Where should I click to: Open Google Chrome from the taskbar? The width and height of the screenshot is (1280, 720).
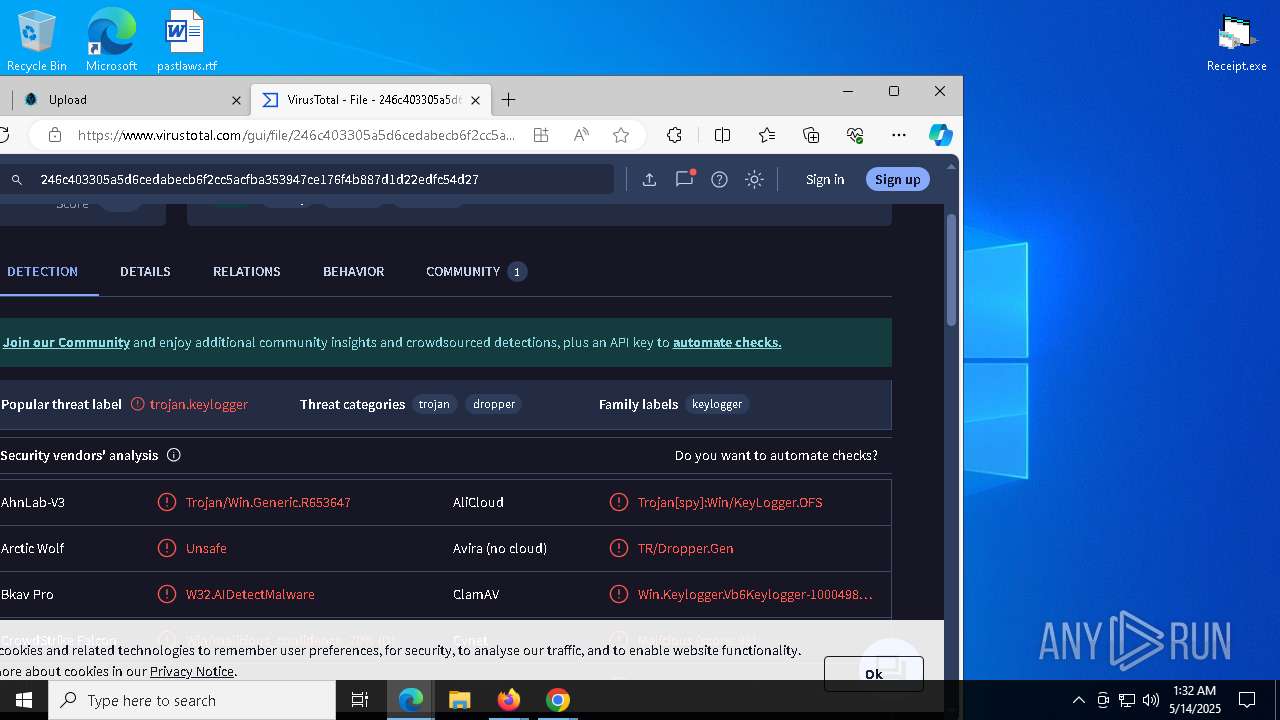point(558,700)
